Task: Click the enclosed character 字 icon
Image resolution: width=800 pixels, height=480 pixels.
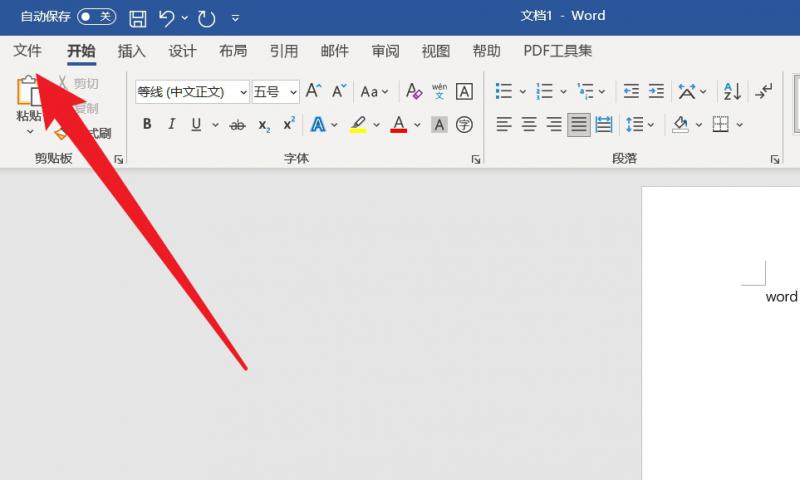Action: pos(464,124)
